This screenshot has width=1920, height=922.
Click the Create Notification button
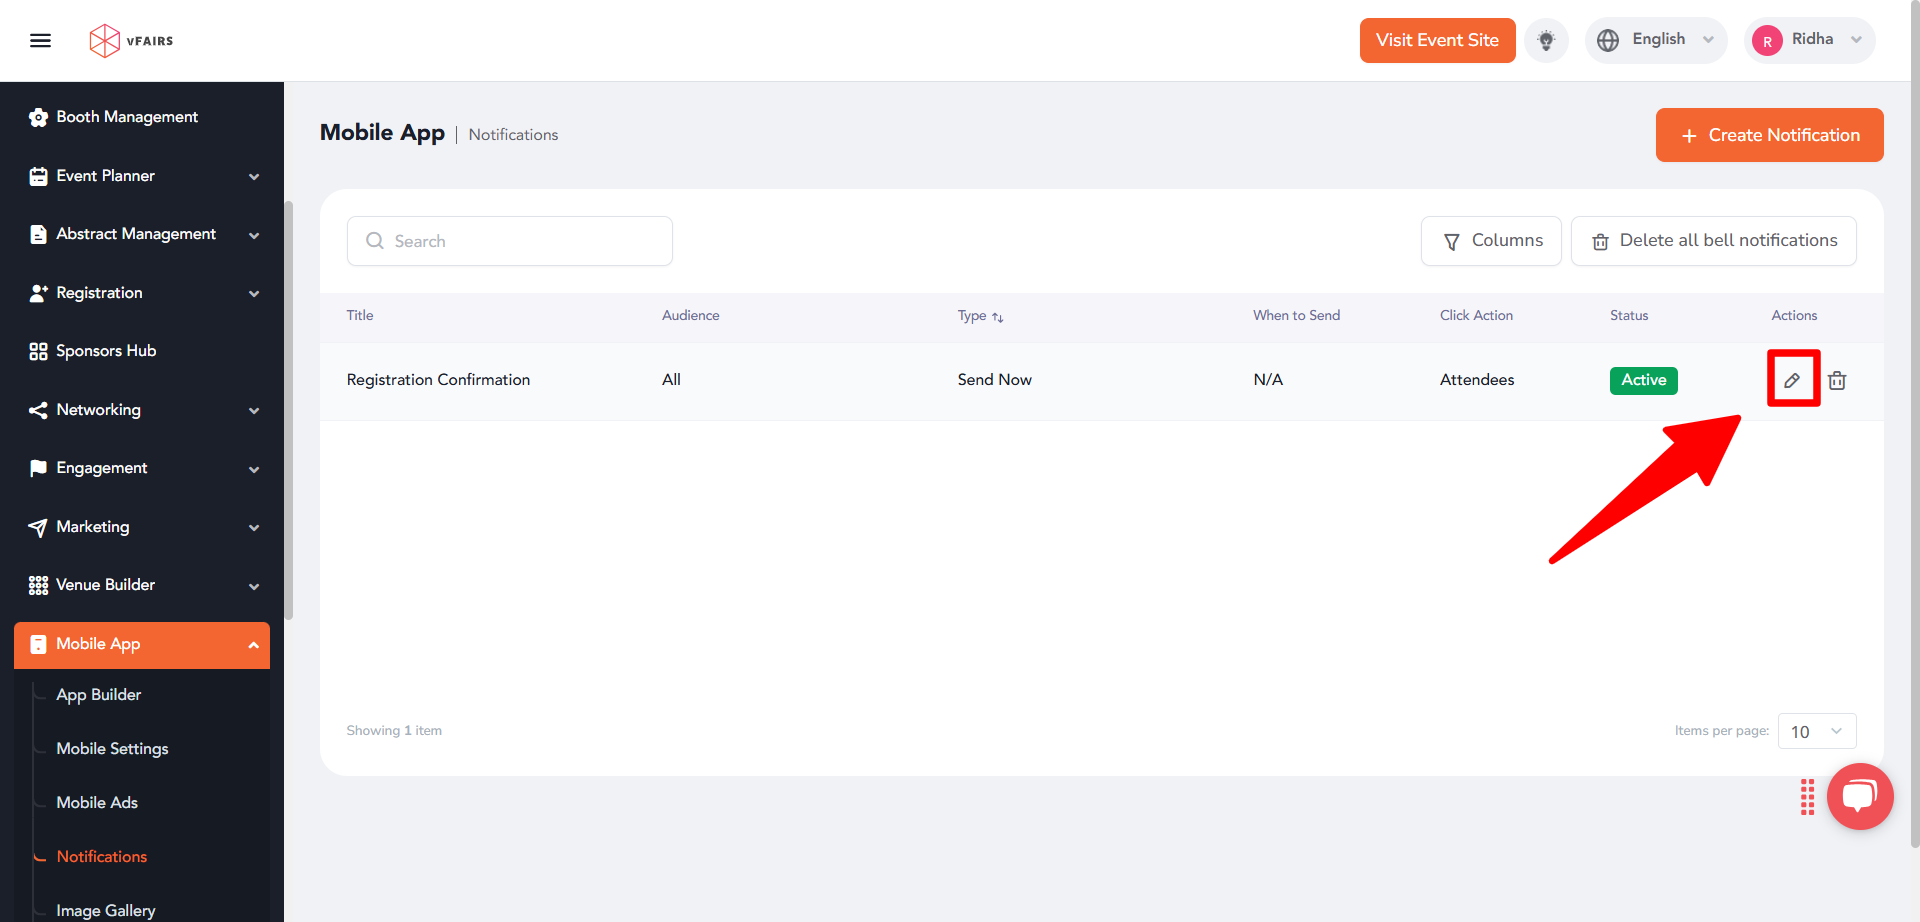[1769, 135]
